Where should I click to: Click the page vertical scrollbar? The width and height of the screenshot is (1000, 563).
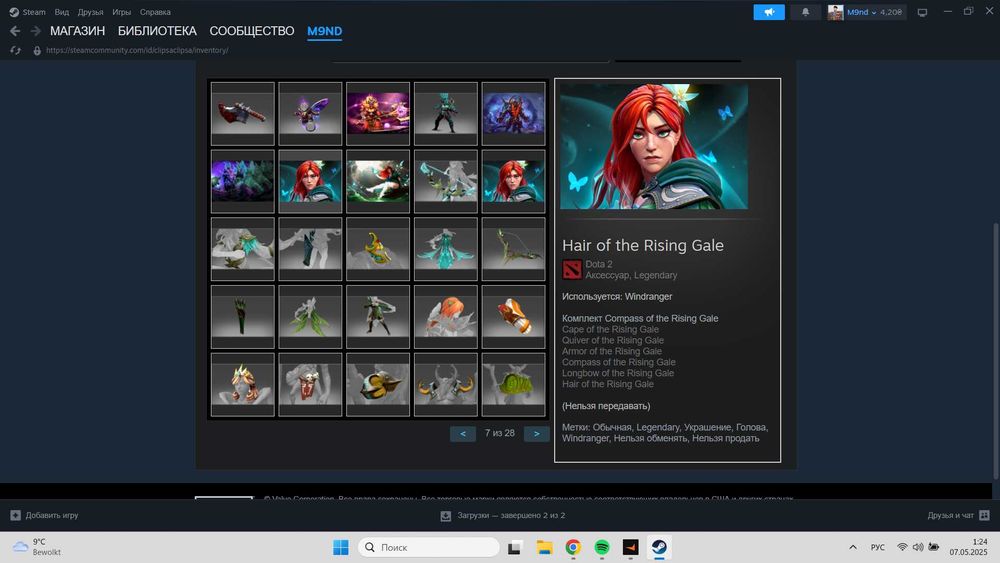(996, 351)
